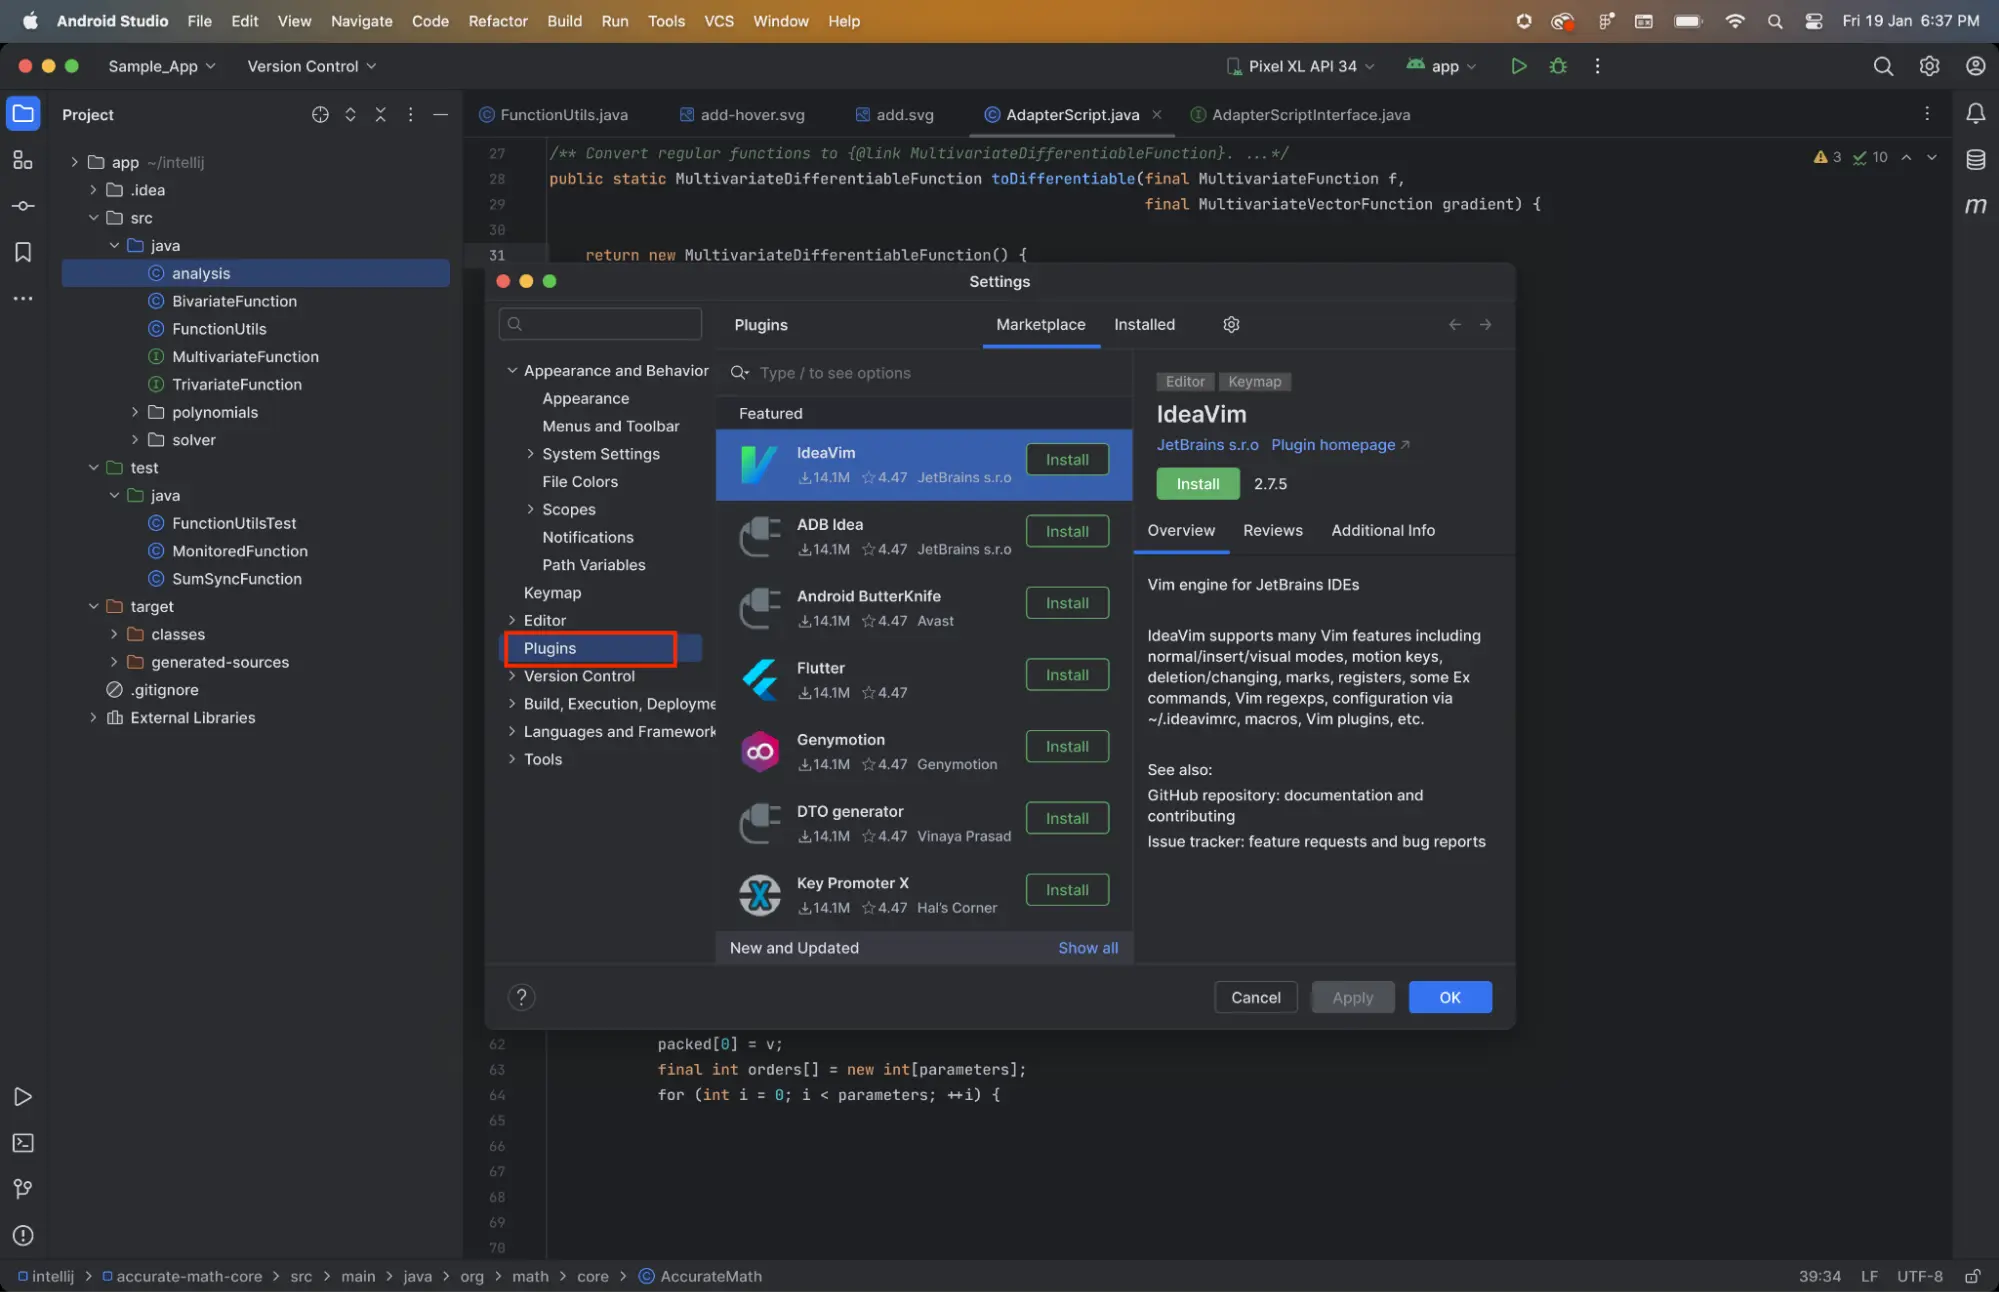1999x1293 pixels.
Task: Collapse Appearance and Behavior section
Action: pos(512,370)
